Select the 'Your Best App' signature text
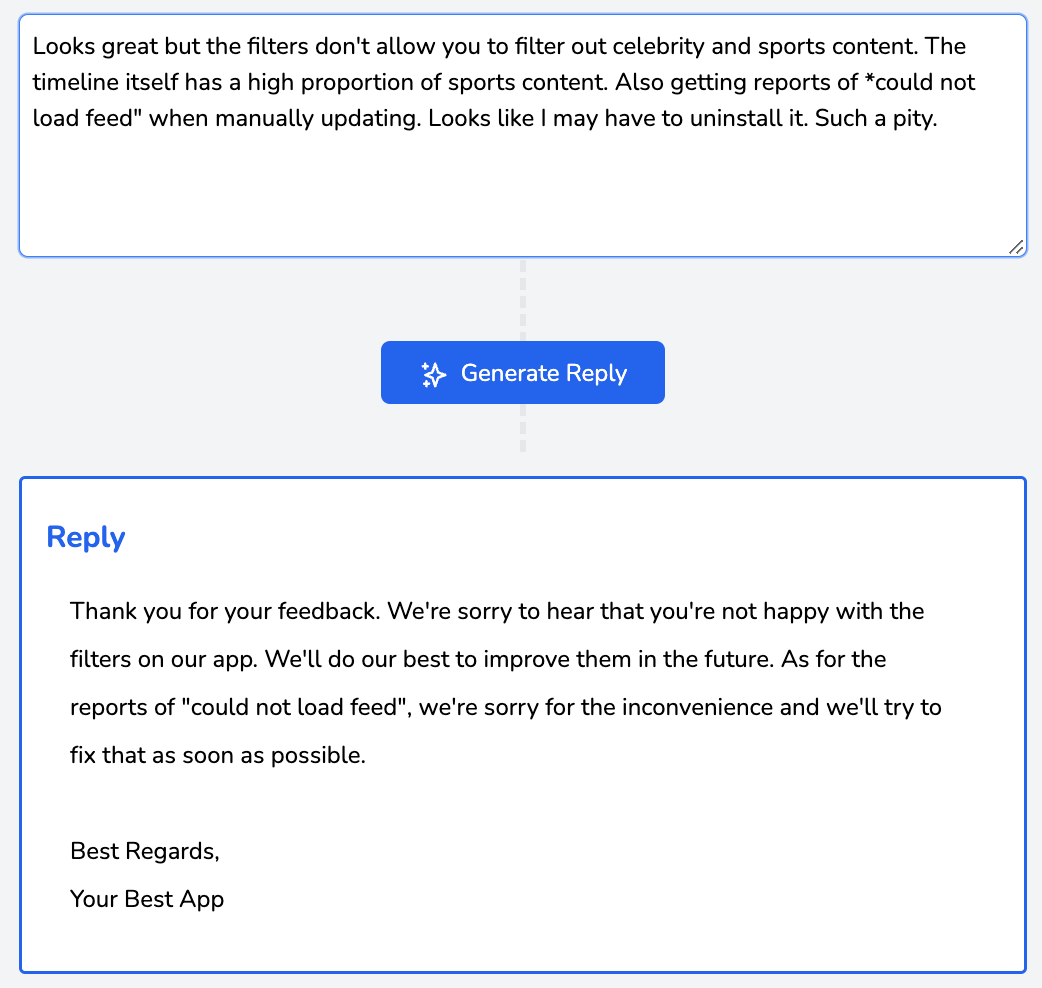Image resolution: width=1042 pixels, height=988 pixels. [147, 899]
